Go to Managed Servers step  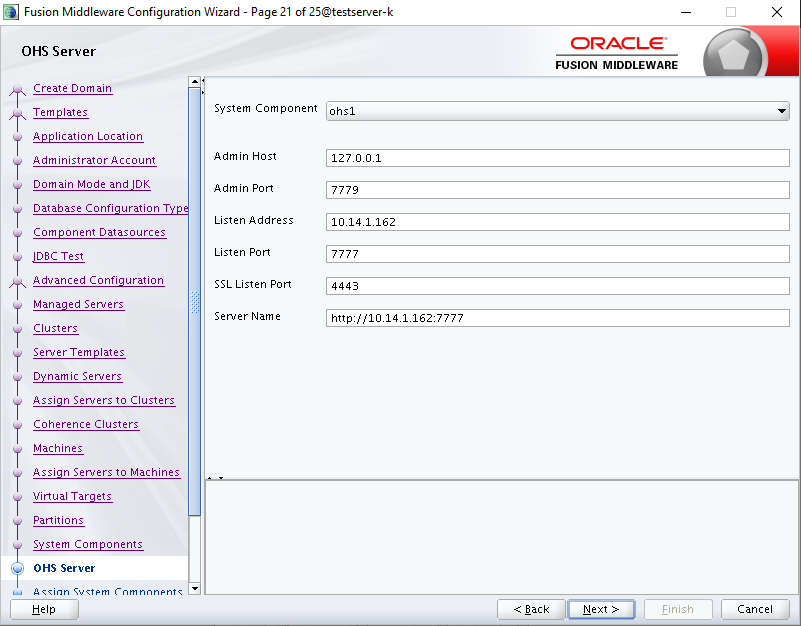[78, 305]
